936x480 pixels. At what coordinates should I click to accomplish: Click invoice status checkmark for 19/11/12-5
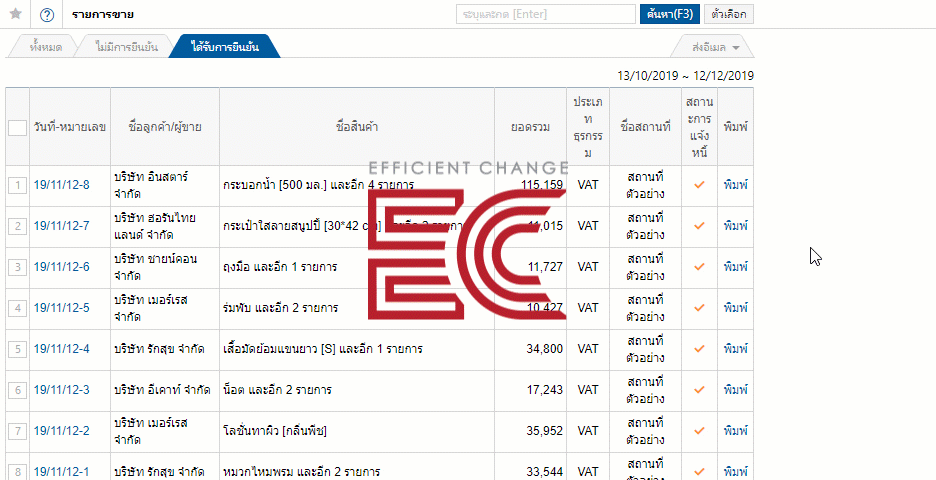[x=699, y=307]
